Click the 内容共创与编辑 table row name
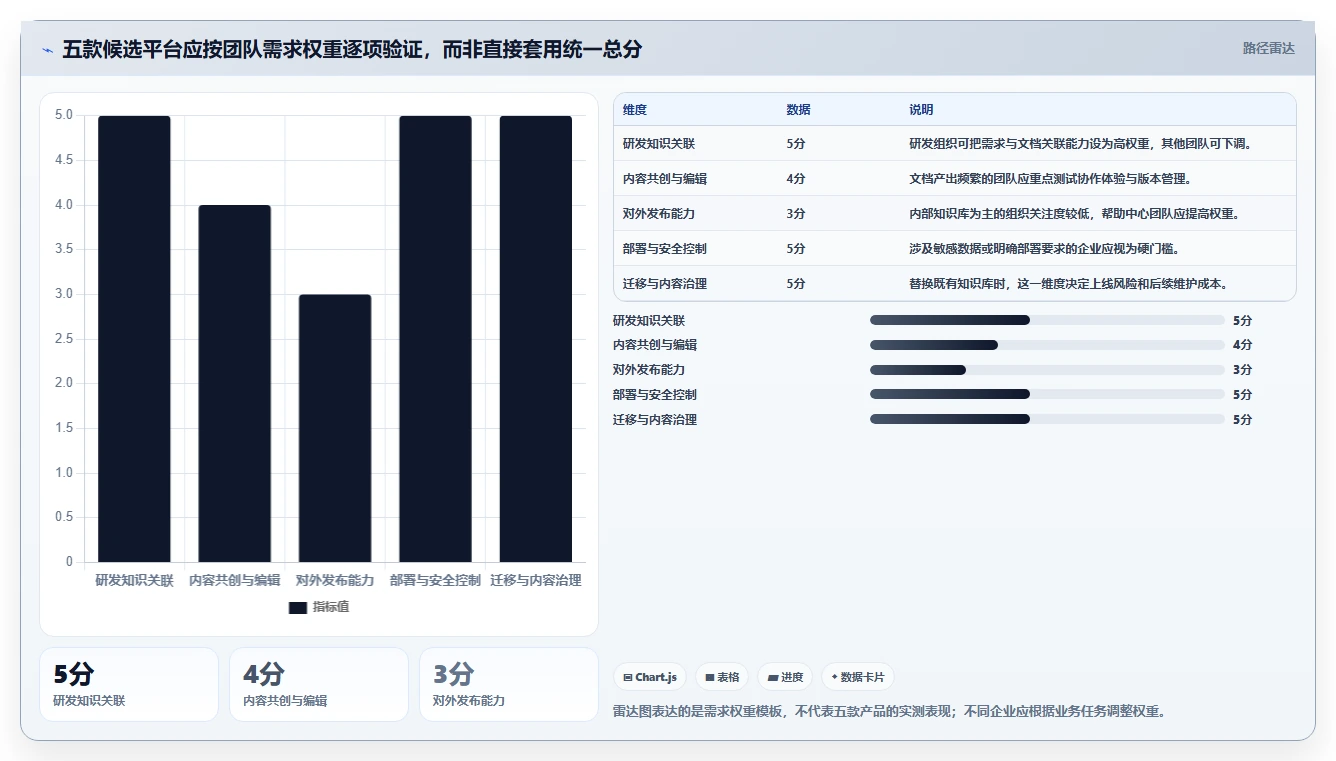 coord(665,179)
